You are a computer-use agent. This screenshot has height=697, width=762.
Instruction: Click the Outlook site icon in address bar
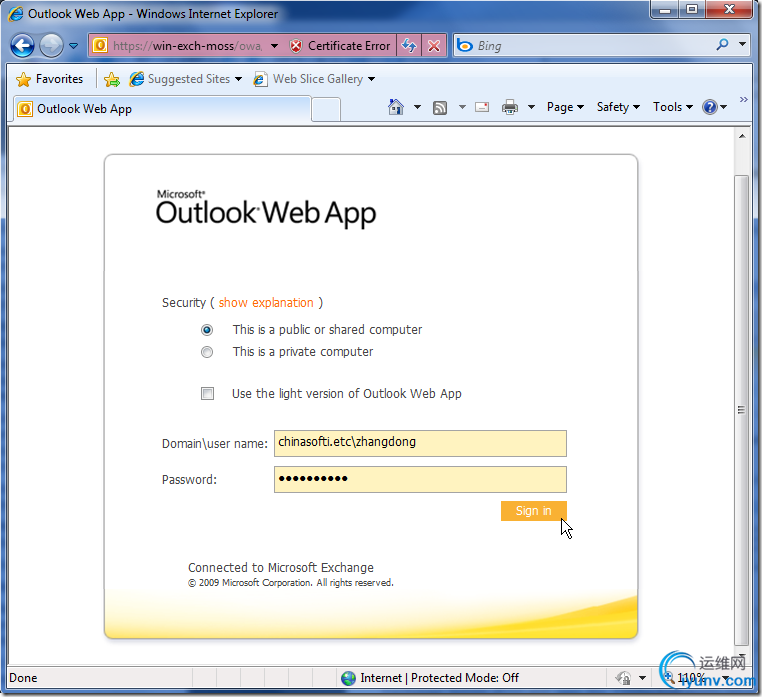coord(100,46)
